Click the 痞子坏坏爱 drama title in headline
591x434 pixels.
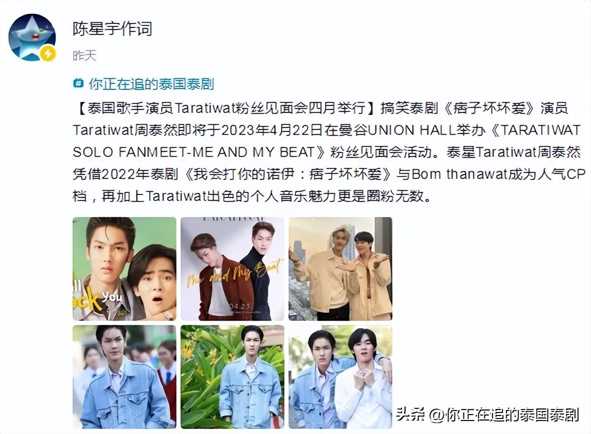coord(488,108)
